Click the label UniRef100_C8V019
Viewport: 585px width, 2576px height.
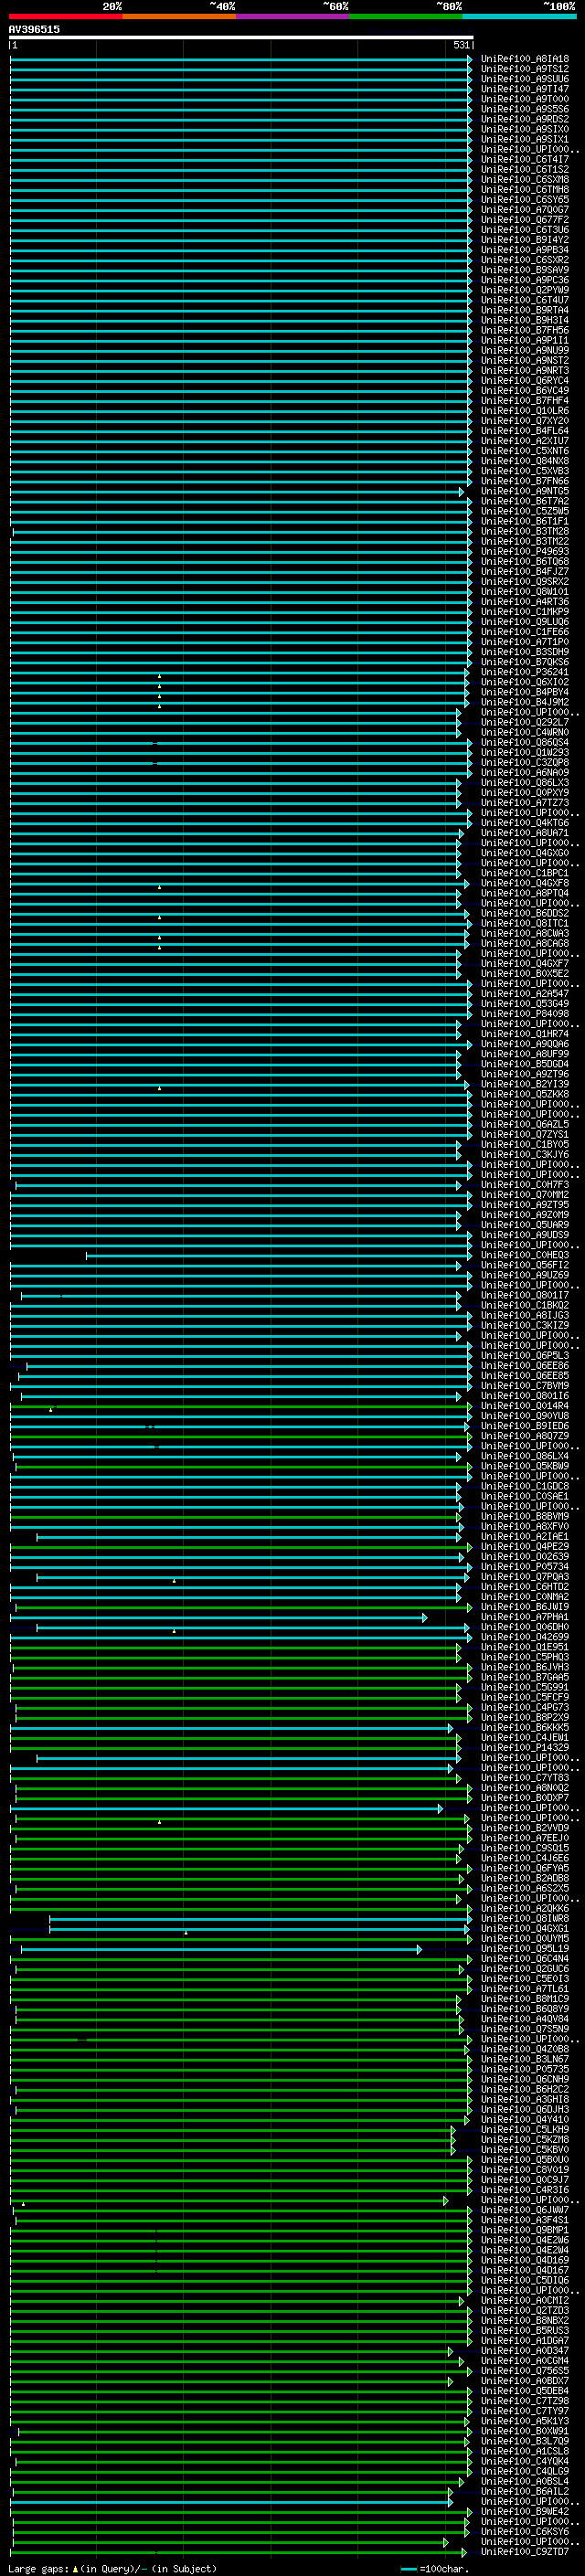525,2170
